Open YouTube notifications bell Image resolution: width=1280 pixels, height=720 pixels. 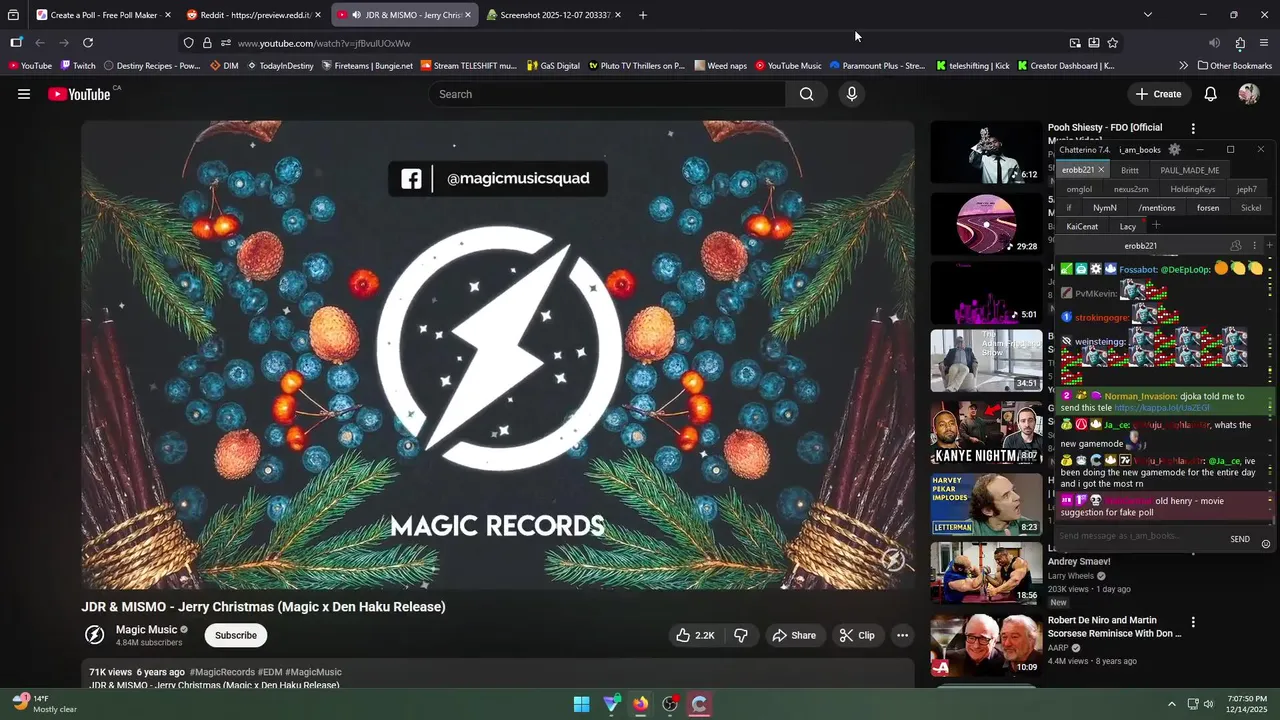pos(1210,94)
